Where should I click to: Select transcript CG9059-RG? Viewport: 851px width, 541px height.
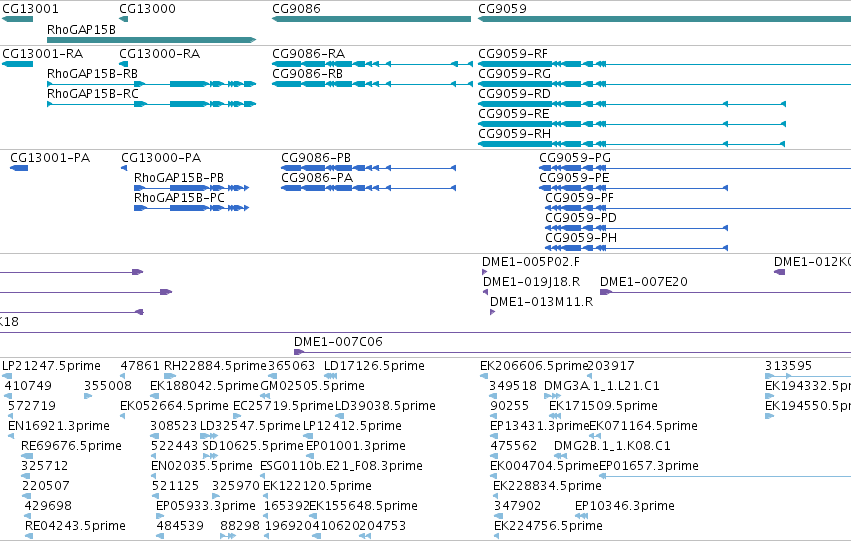point(515,74)
